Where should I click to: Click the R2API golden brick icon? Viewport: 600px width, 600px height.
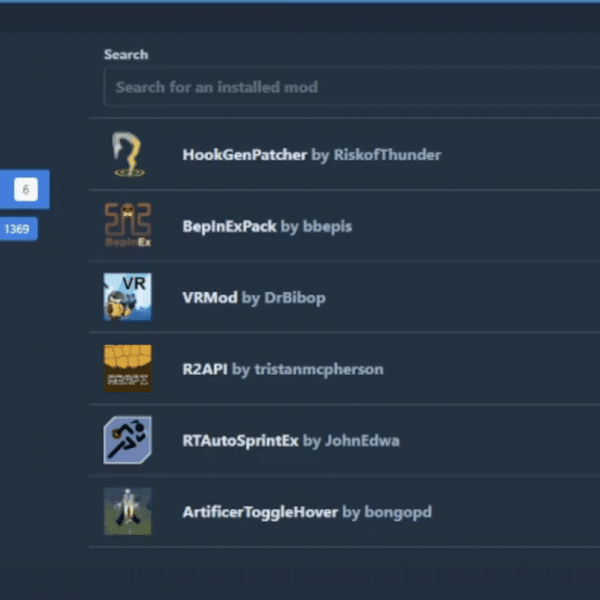pyautogui.click(x=128, y=368)
